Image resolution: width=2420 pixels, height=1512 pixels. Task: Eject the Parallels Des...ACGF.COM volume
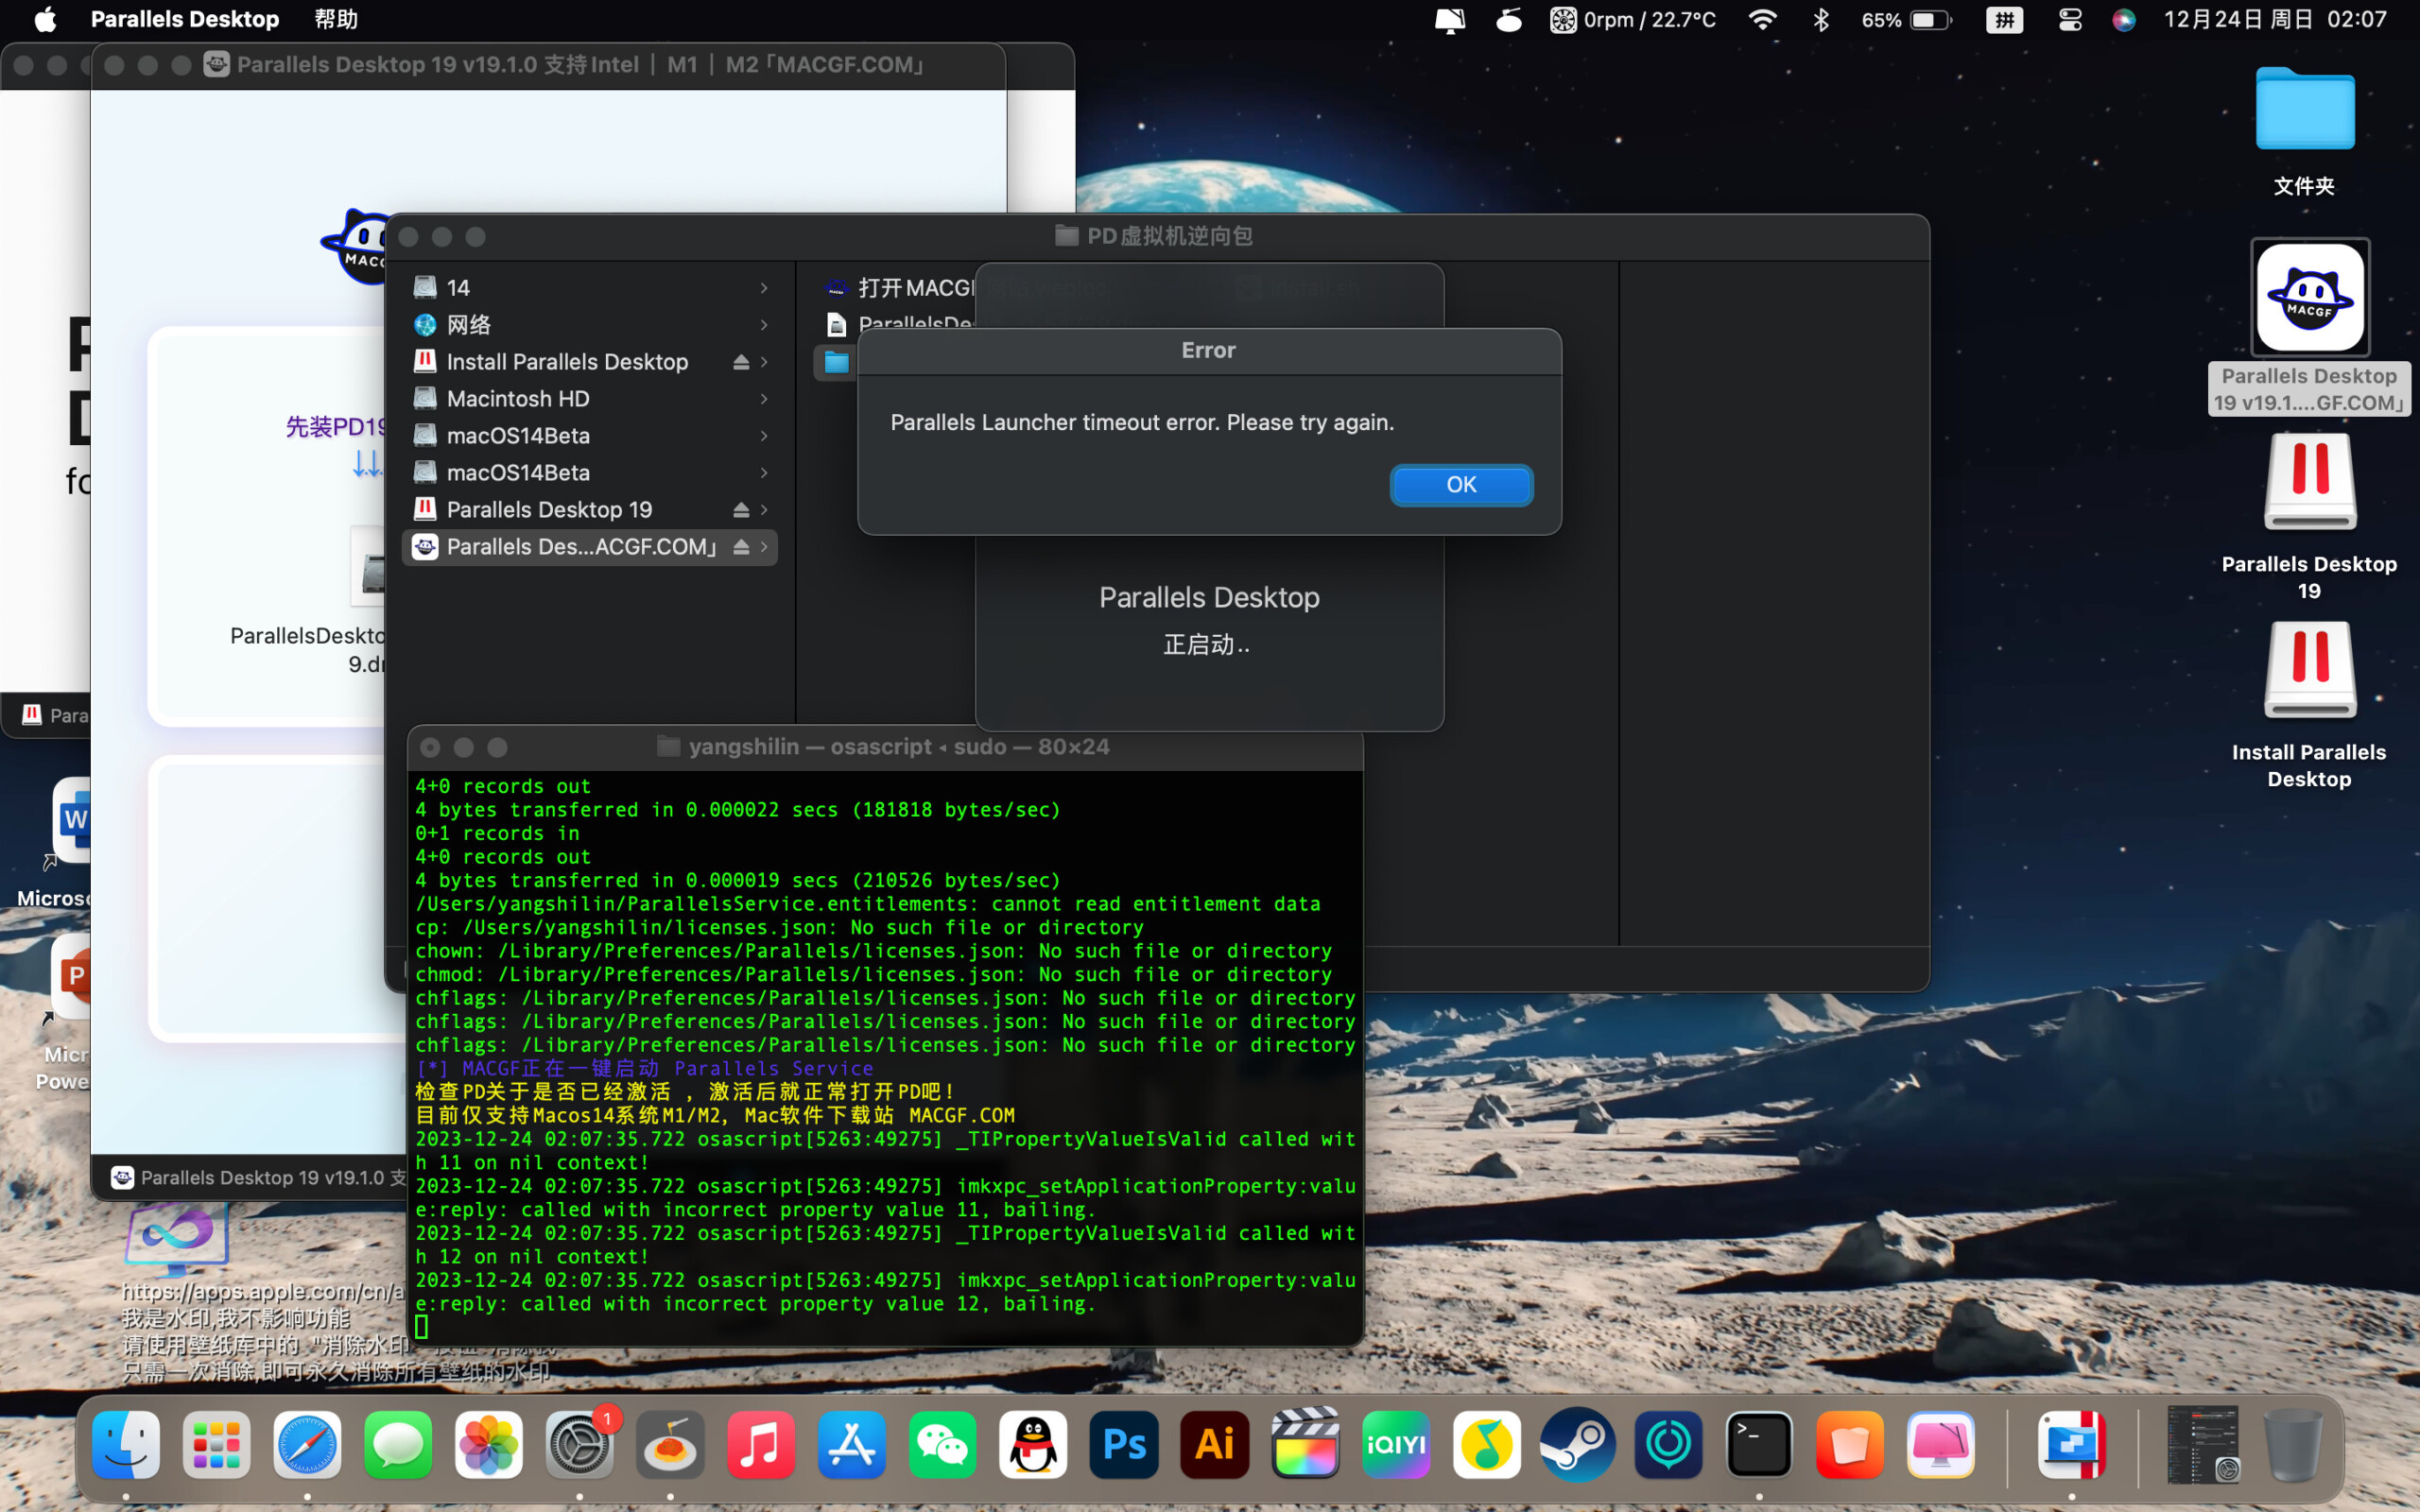point(741,547)
